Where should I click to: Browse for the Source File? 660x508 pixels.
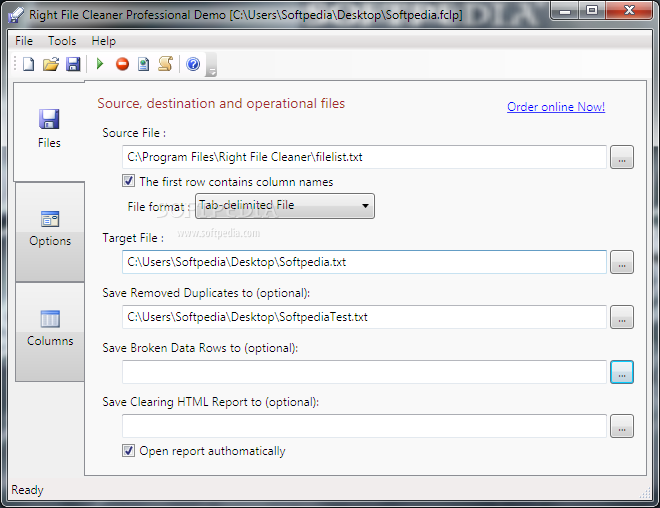(622, 157)
